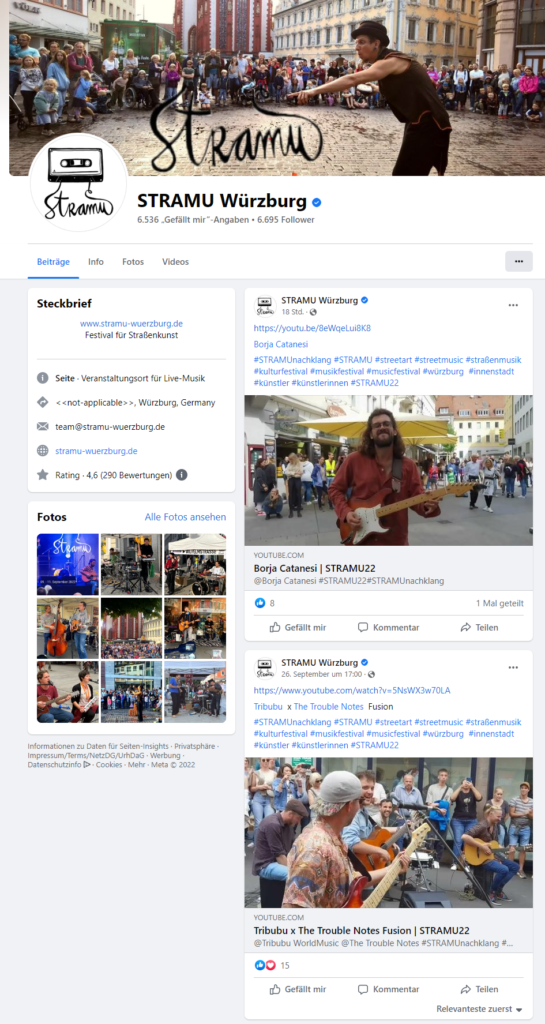Viewport: 545px width, 1024px height.
Task: Open www.stramu-wuerzburg.de link in Steckbrief
Action: 131,323
